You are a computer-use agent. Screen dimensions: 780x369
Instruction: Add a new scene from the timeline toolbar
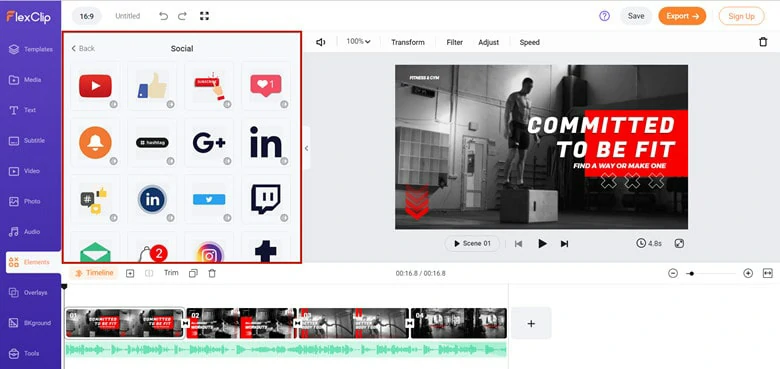pos(130,273)
